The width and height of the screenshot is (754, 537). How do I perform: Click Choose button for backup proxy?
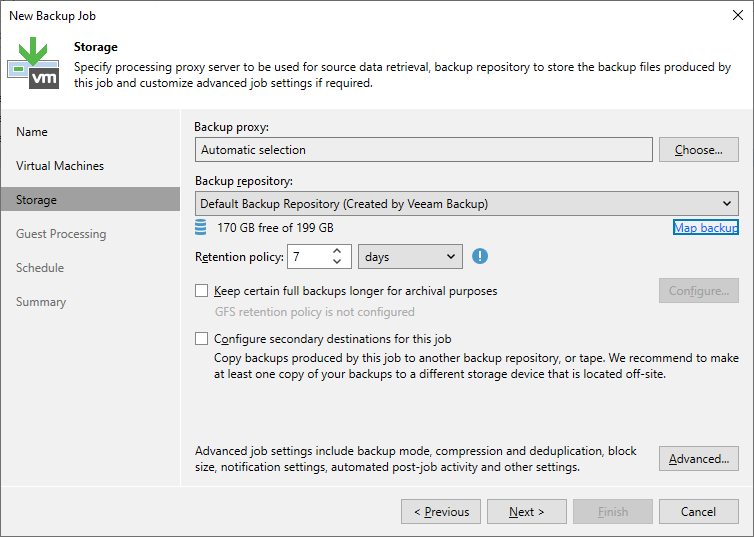click(x=699, y=150)
